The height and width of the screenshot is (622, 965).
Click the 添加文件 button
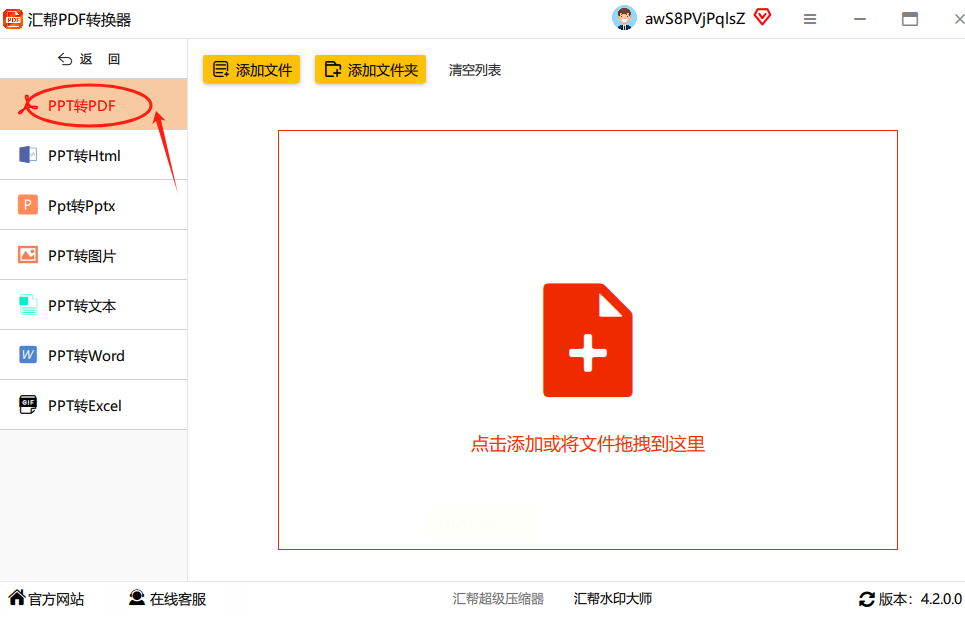[x=252, y=70]
